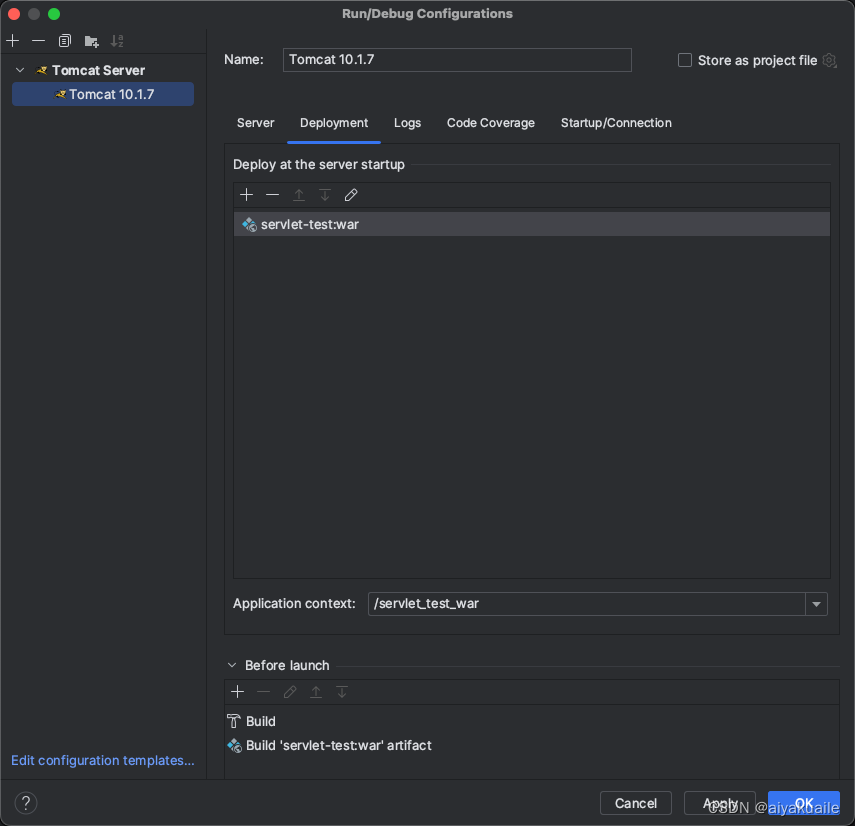Confirm the dialog with OK
855x826 pixels.
(x=804, y=803)
